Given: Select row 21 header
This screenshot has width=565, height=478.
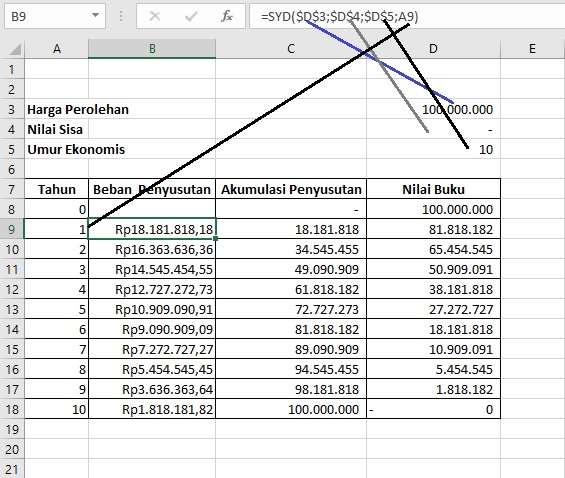Looking at the screenshot, I should (x=12, y=469).
